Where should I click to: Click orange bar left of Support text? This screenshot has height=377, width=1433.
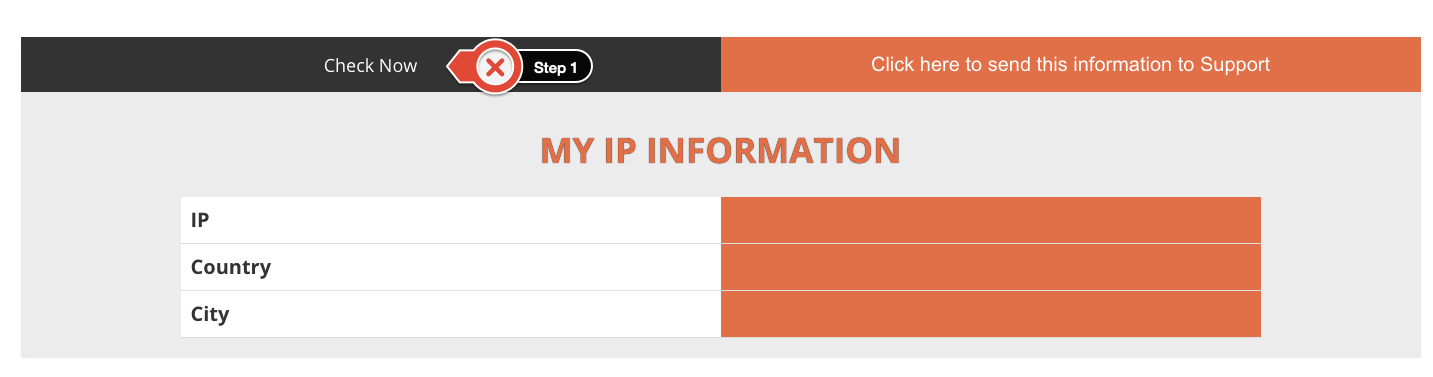click(795, 64)
